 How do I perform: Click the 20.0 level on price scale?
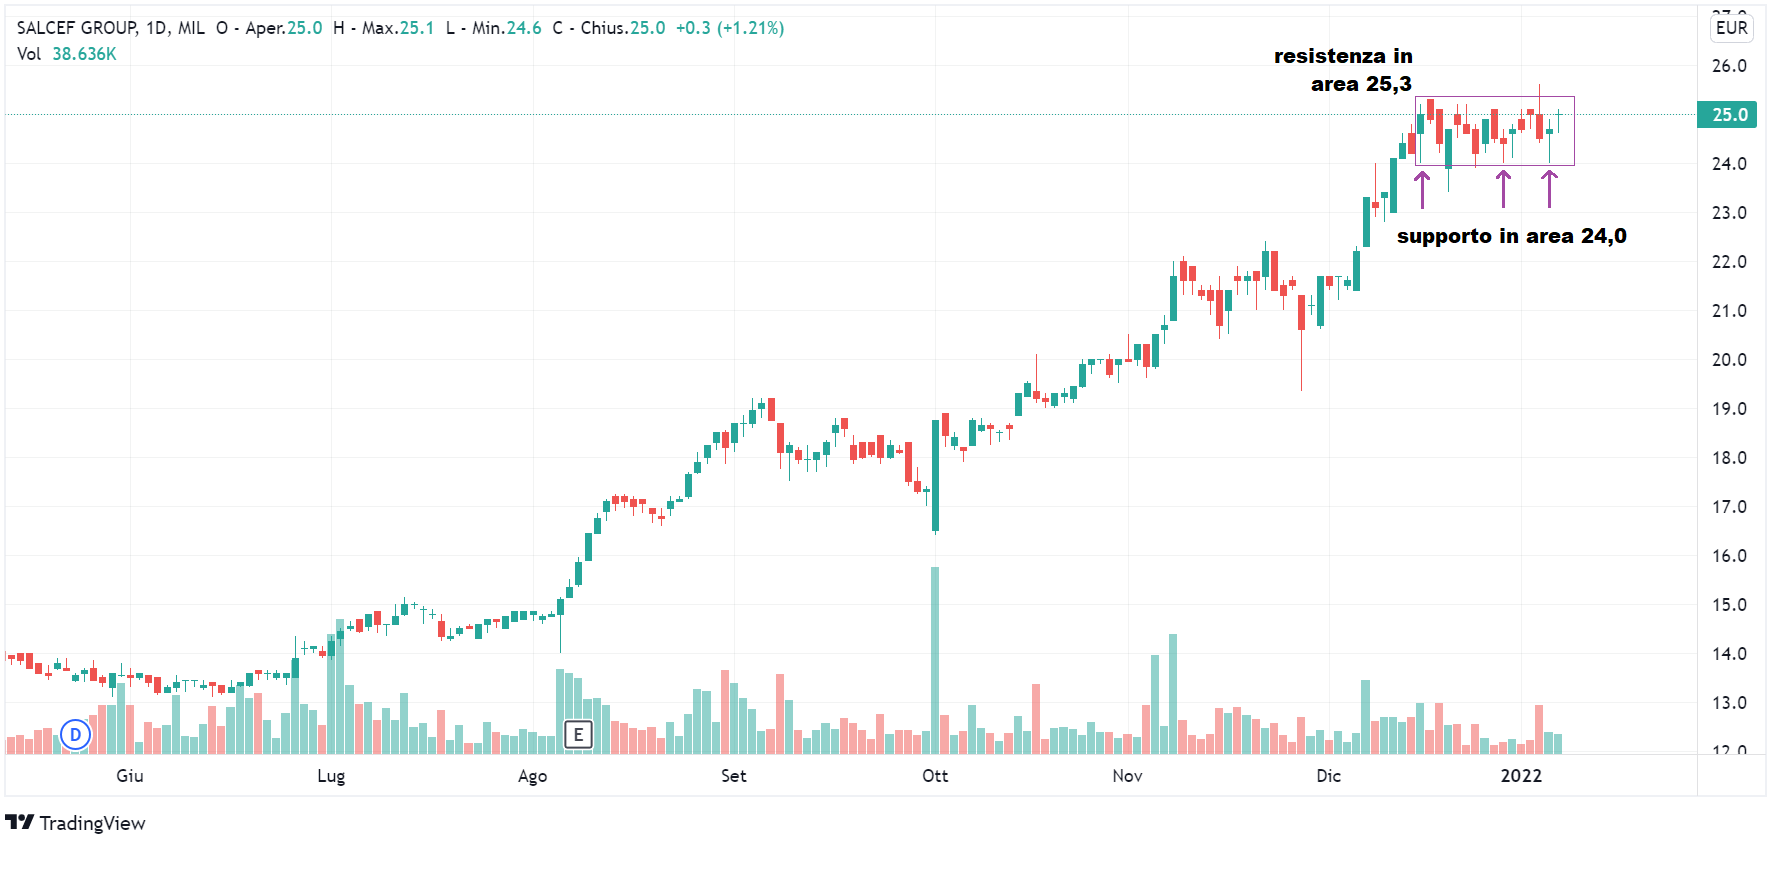point(1729,360)
